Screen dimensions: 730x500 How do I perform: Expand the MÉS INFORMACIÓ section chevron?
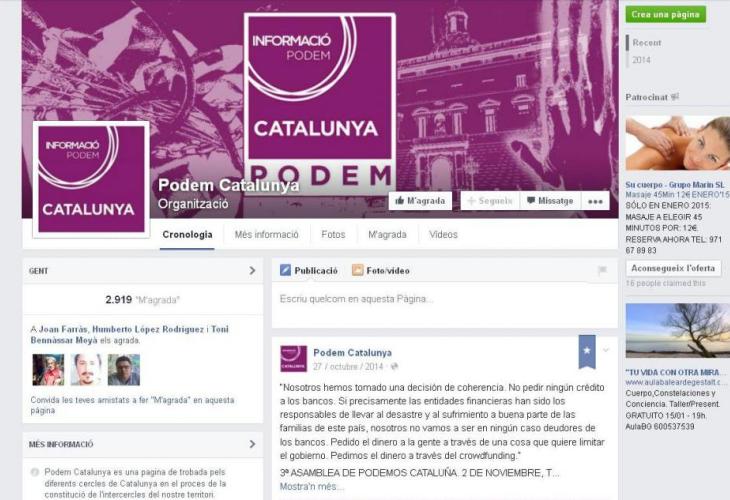(x=252, y=444)
